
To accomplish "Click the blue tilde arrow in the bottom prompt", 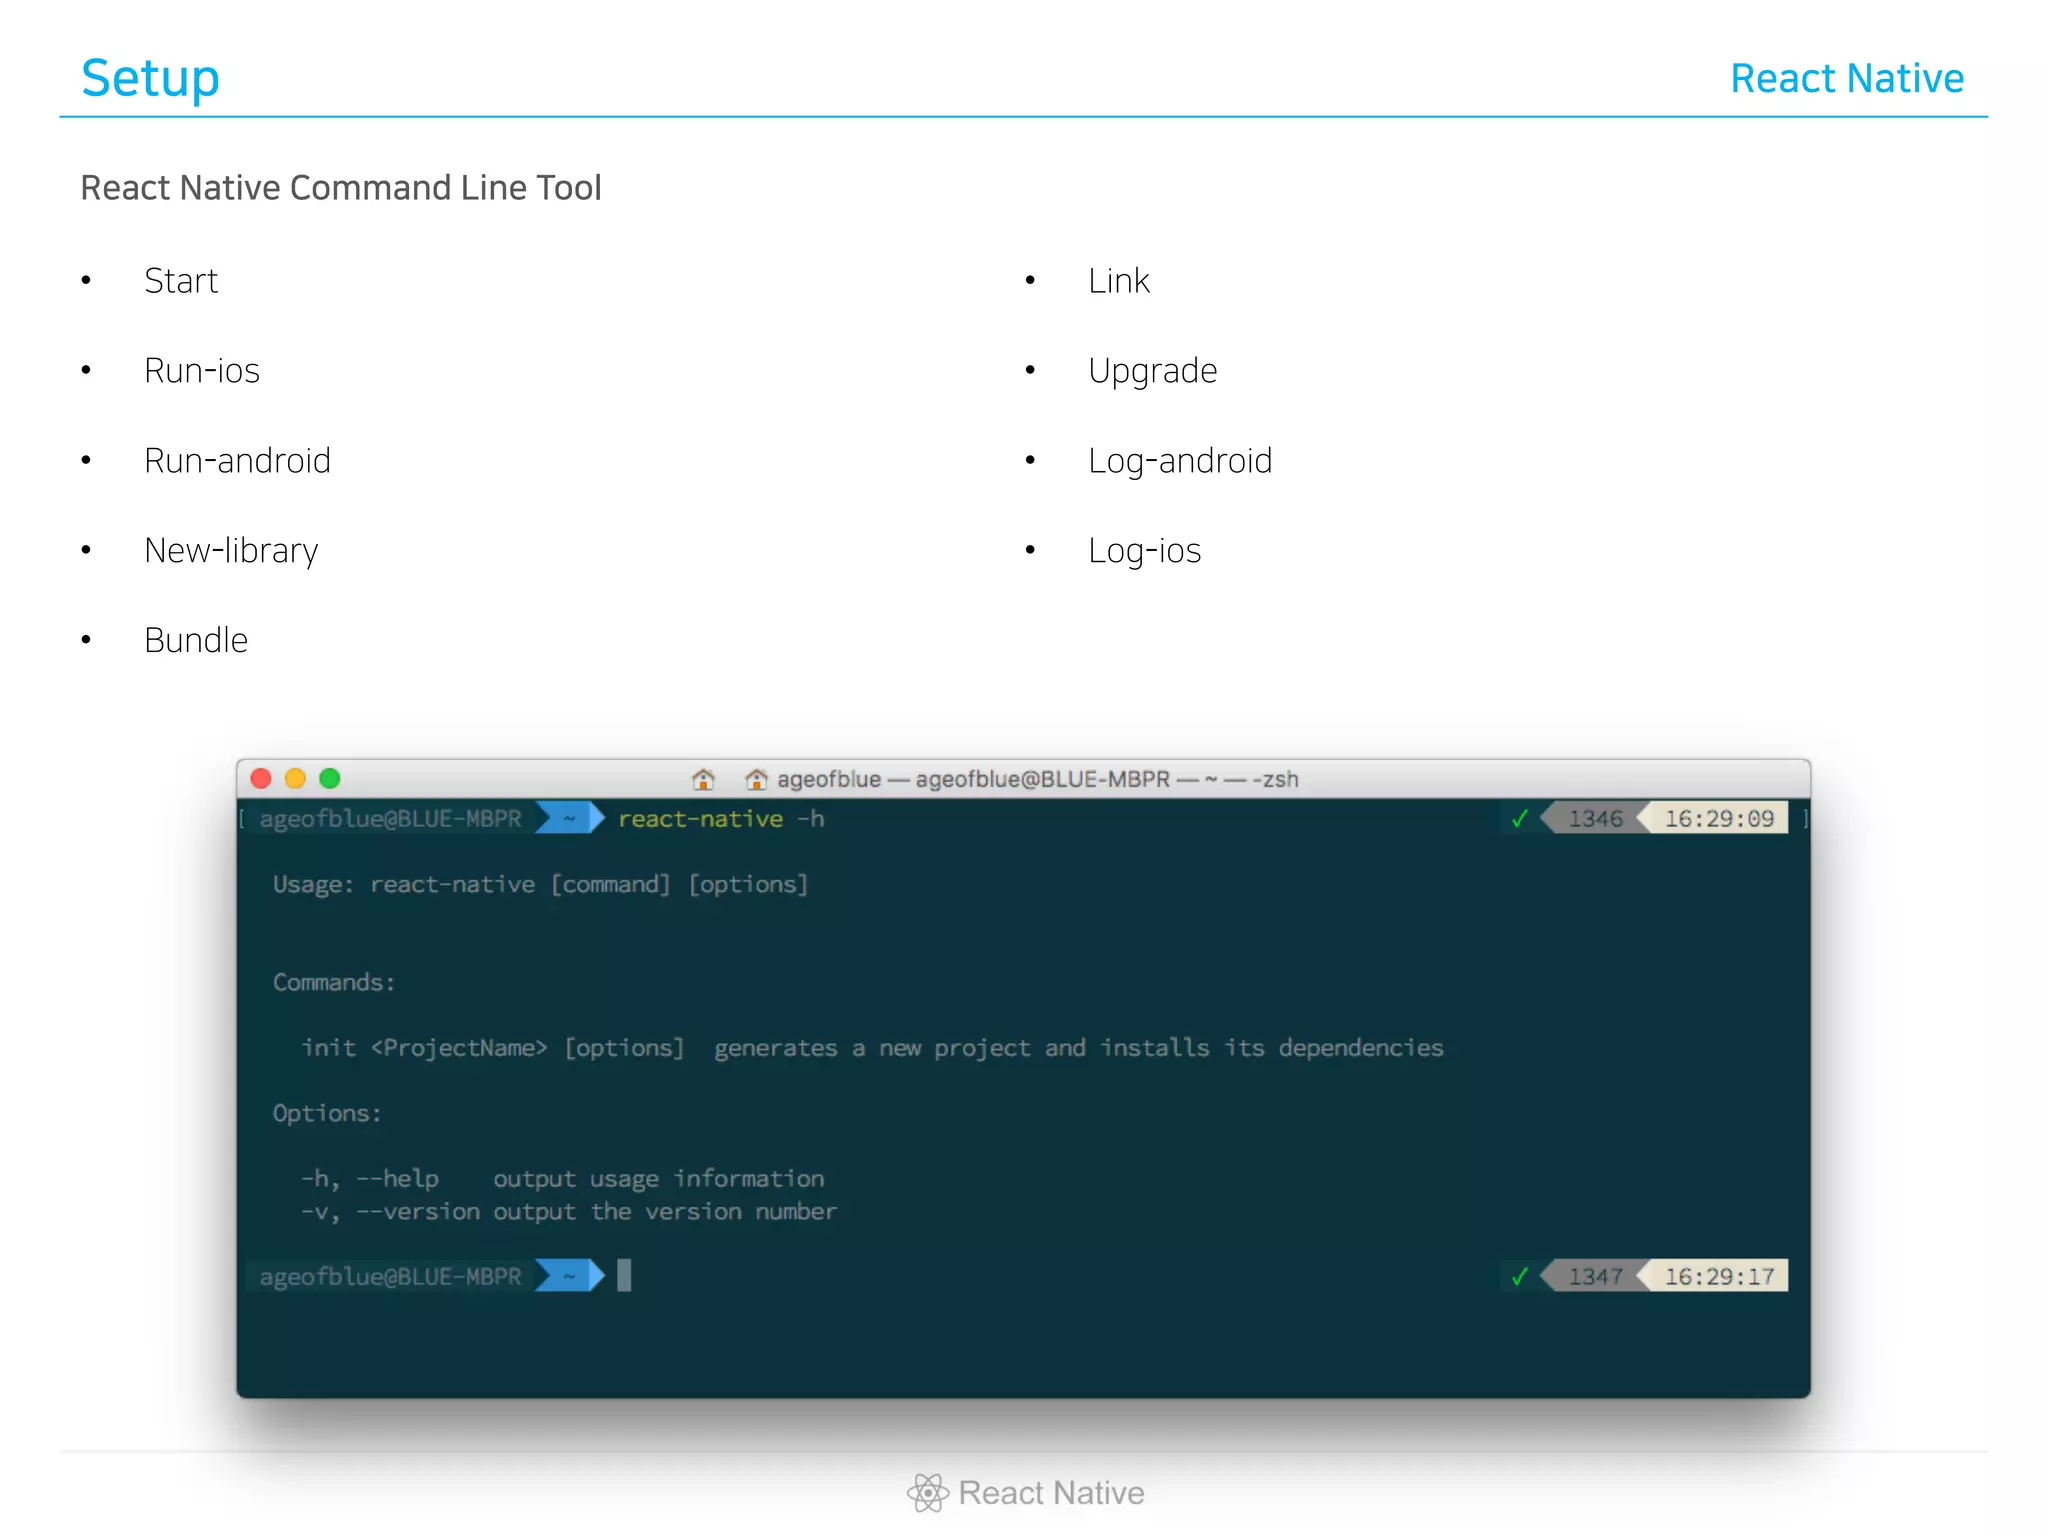I will [570, 1276].
